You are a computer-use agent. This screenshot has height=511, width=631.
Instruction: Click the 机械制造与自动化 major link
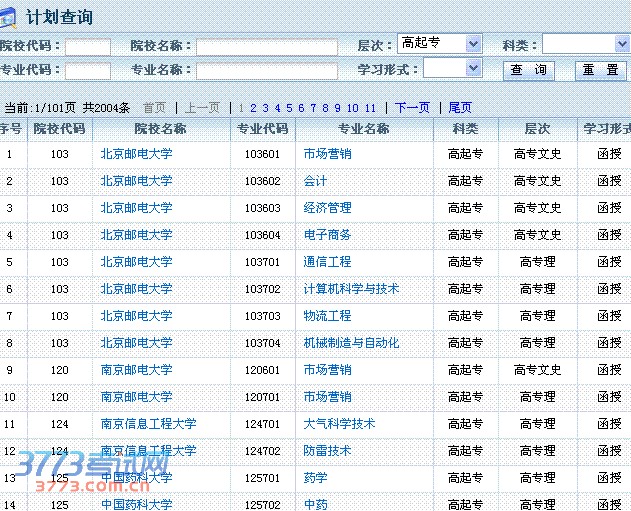click(351, 343)
